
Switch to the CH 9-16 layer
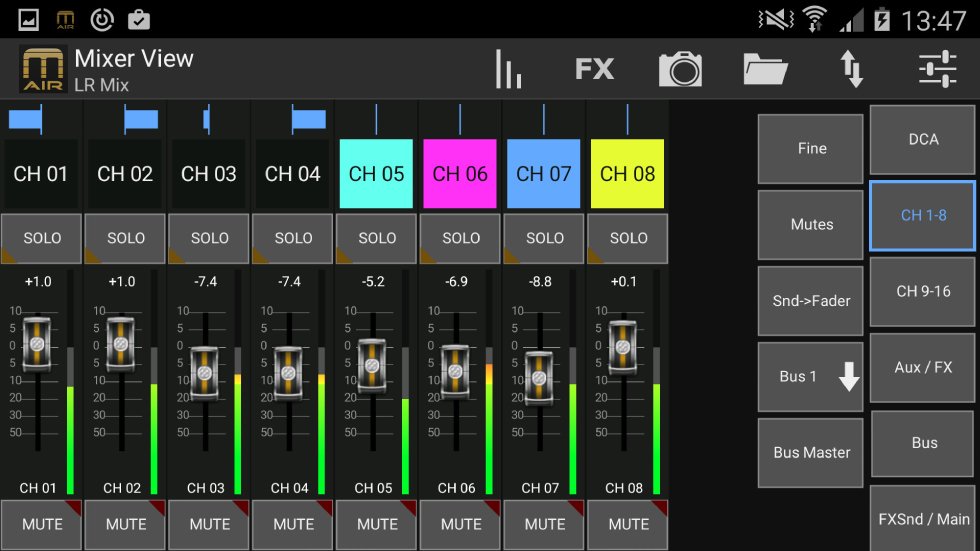[x=923, y=292]
